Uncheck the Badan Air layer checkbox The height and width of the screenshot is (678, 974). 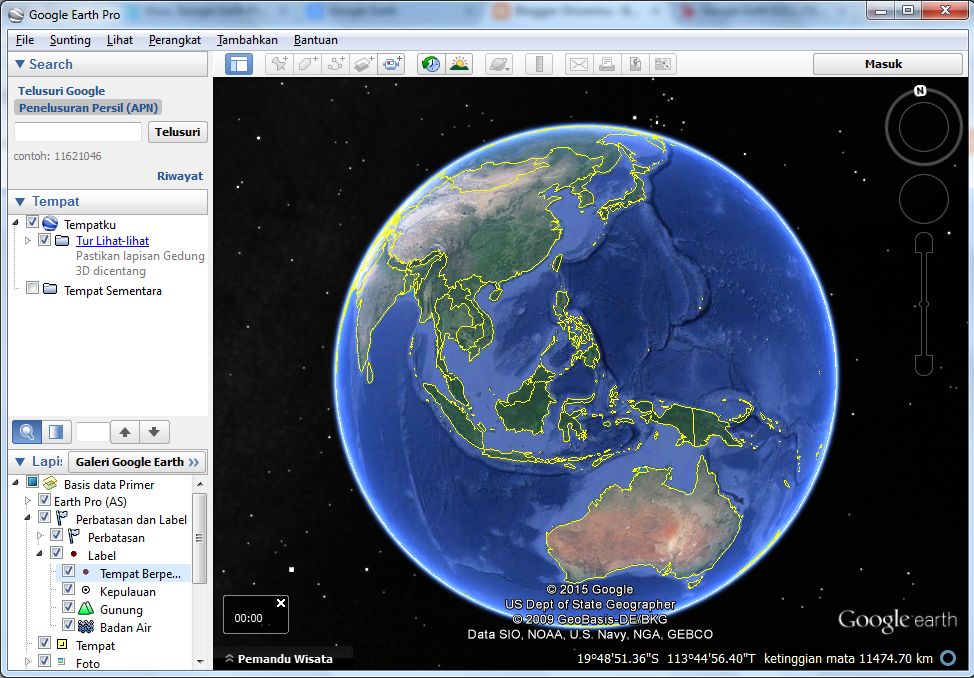[x=68, y=625]
